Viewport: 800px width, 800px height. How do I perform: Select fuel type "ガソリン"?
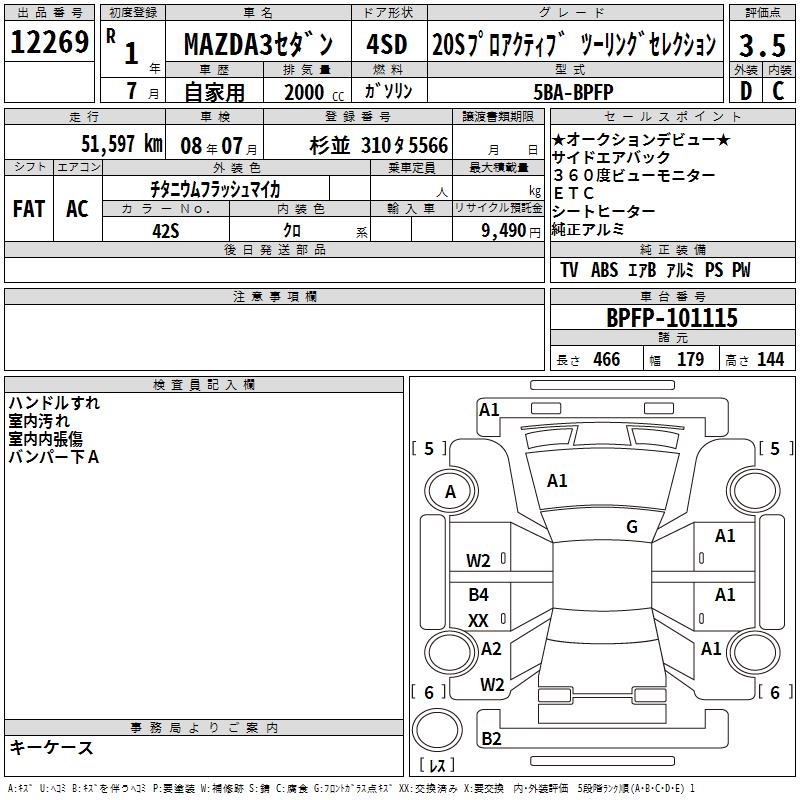pos(388,91)
